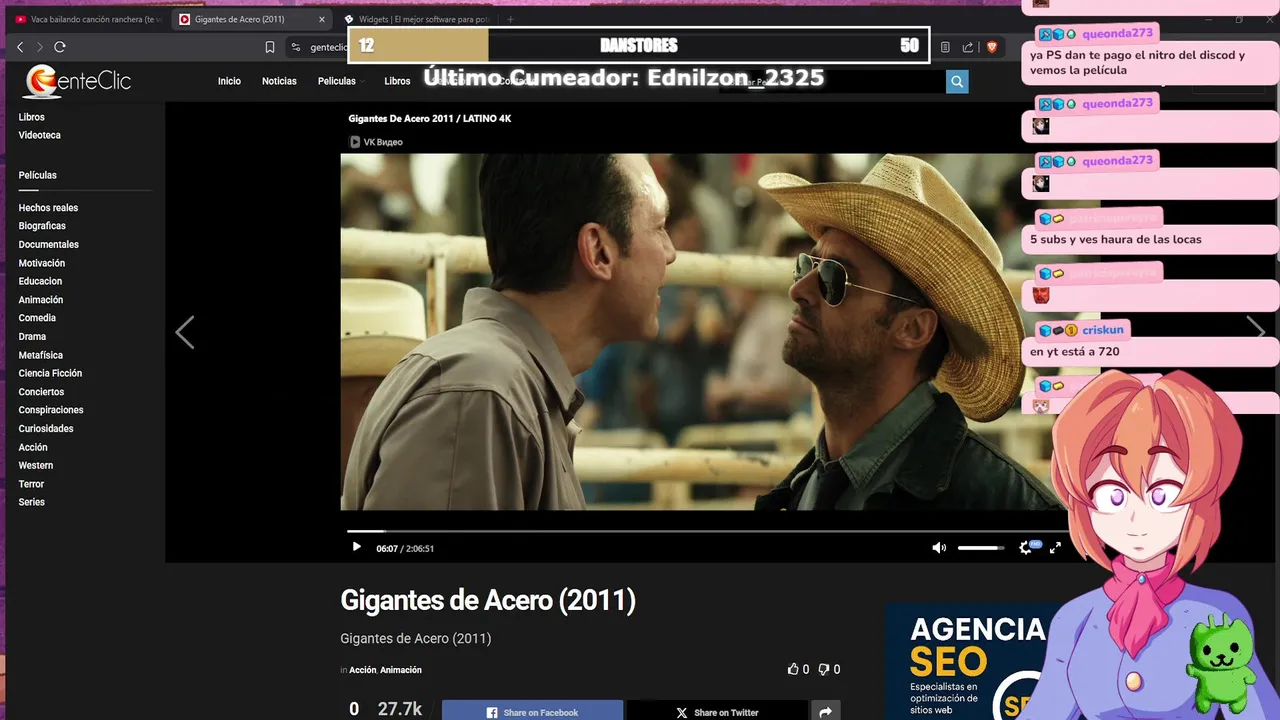
Task: Open Comedia sidebar category
Action: click(37, 318)
